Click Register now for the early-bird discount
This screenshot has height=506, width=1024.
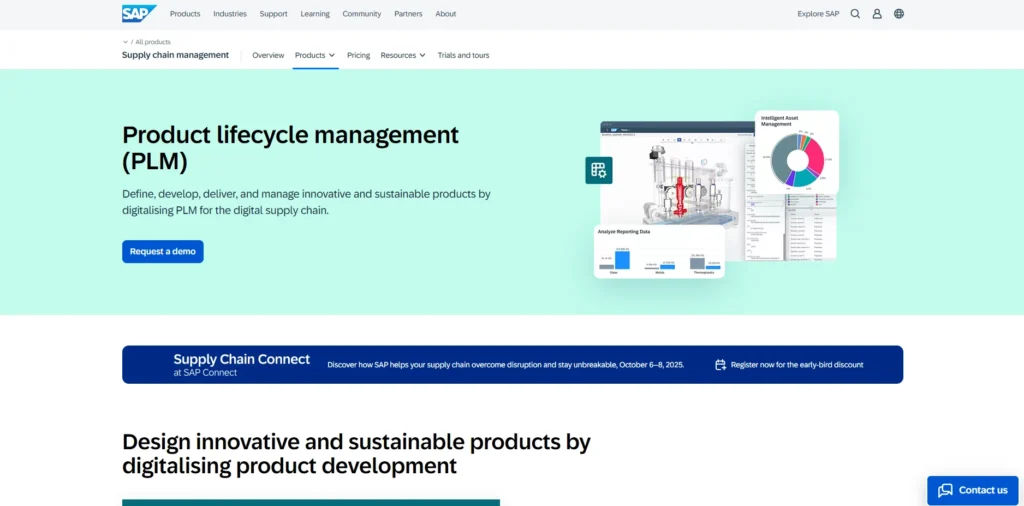(797, 365)
